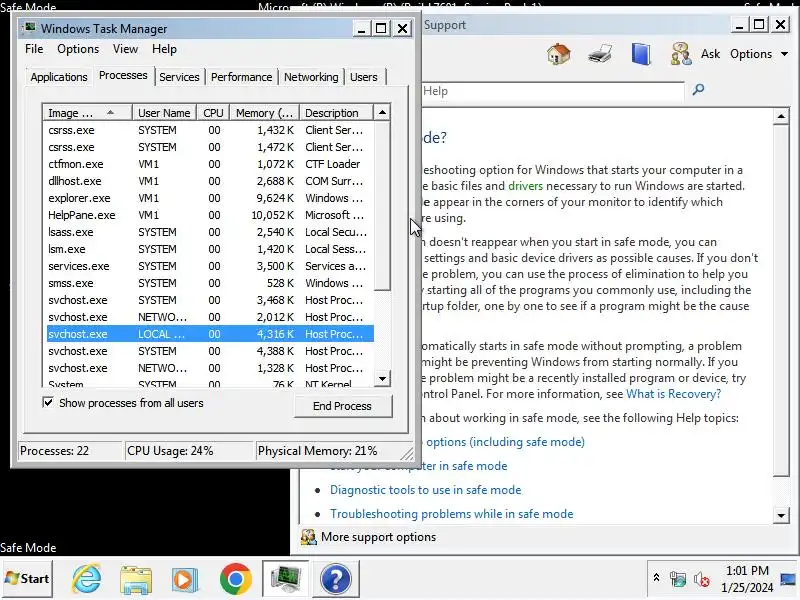800x600 pixels.
Task: Switch to Services tab
Action: click(x=179, y=77)
